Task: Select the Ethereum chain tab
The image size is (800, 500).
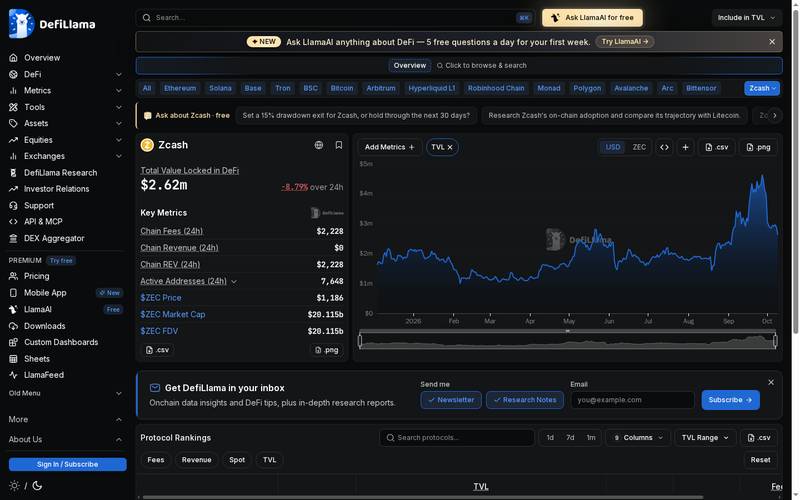Action: click(180, 88)
